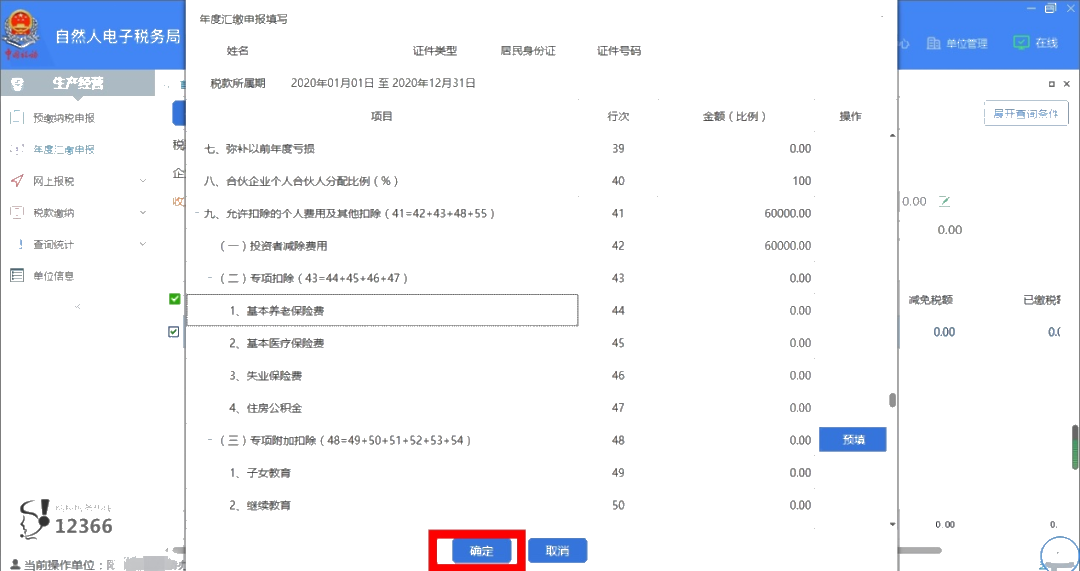Open the 网上报税 menu item
1080x571 pixels.
point(54,181)
